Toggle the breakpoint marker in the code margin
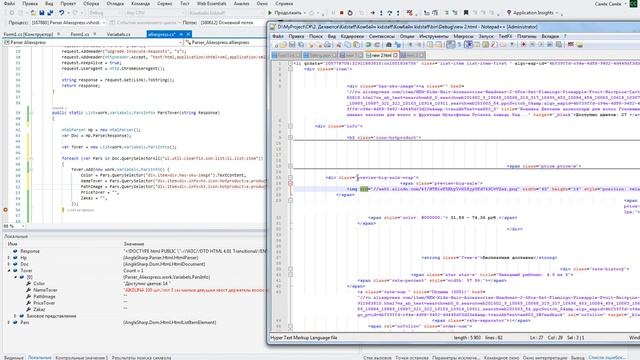 point(5,210)
